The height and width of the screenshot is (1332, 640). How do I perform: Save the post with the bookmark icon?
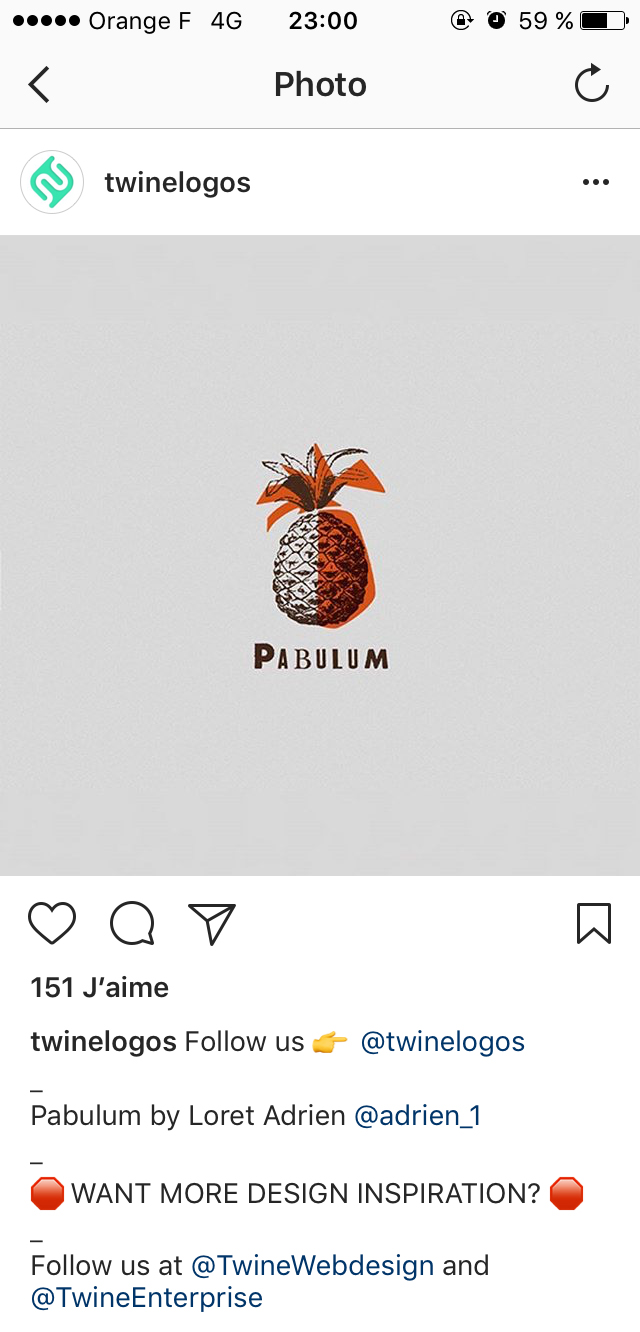click(594, 924)
